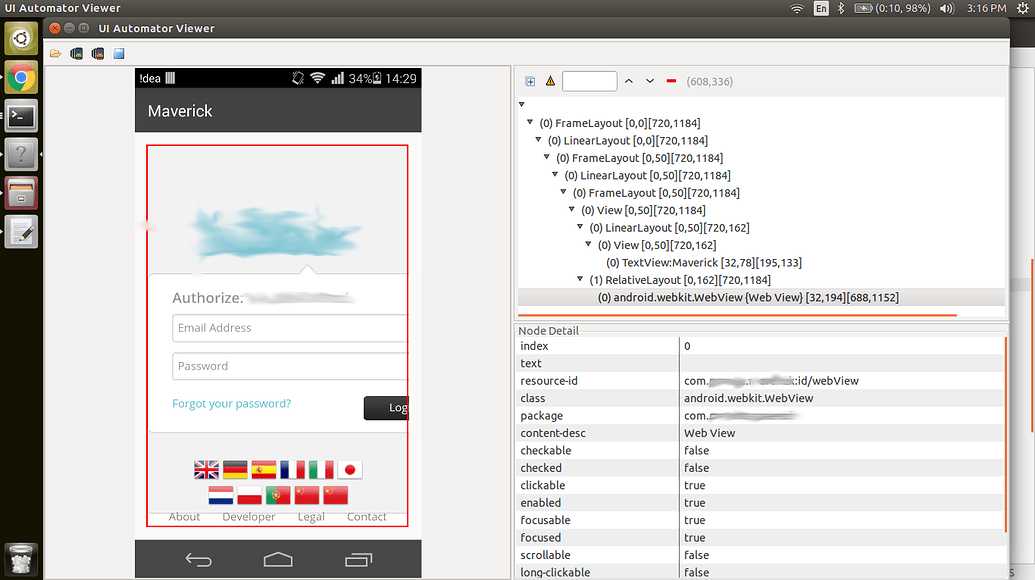
Task: Open a saved UI dump file
Action: tap(55, 54)
